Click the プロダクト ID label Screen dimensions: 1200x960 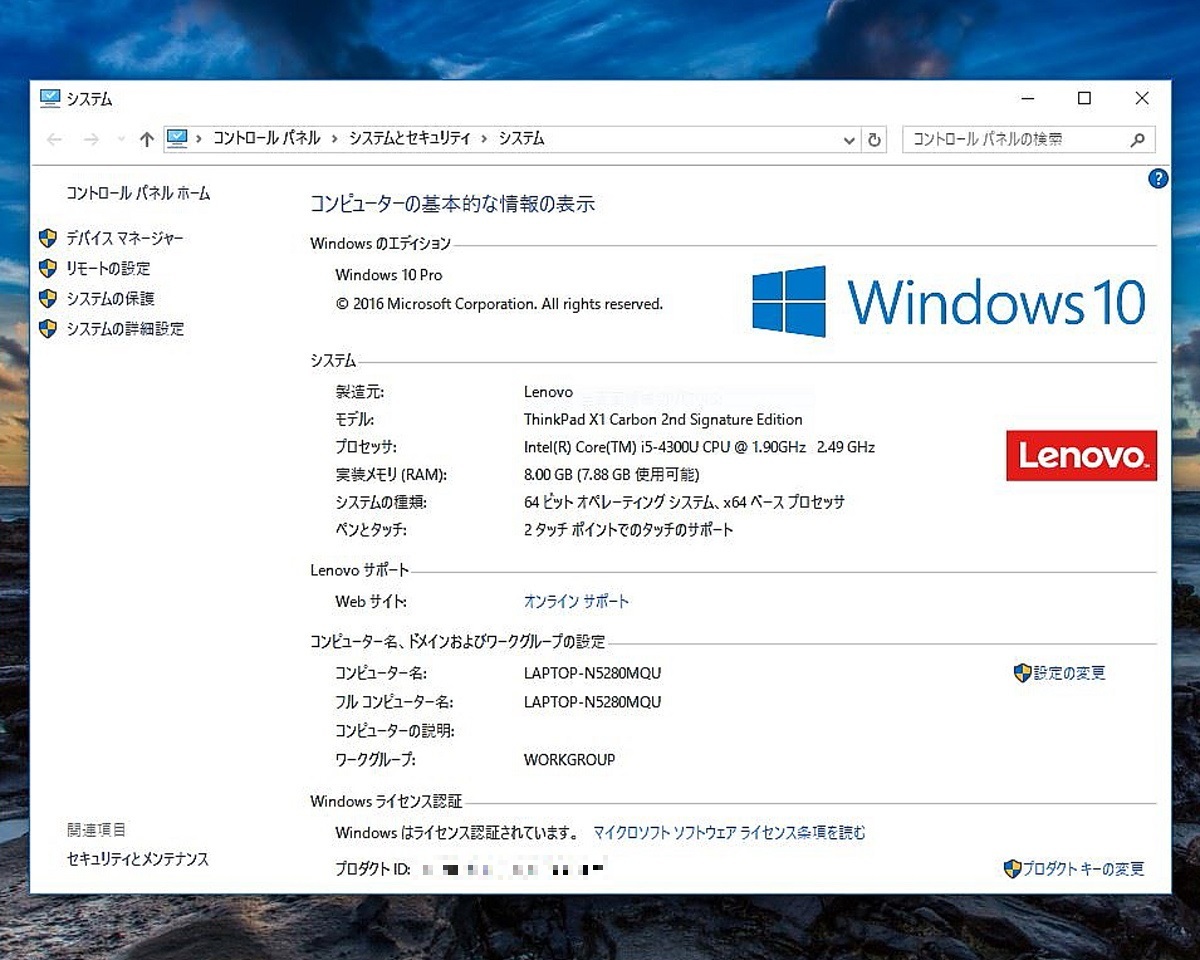click(x=373, y=869)
